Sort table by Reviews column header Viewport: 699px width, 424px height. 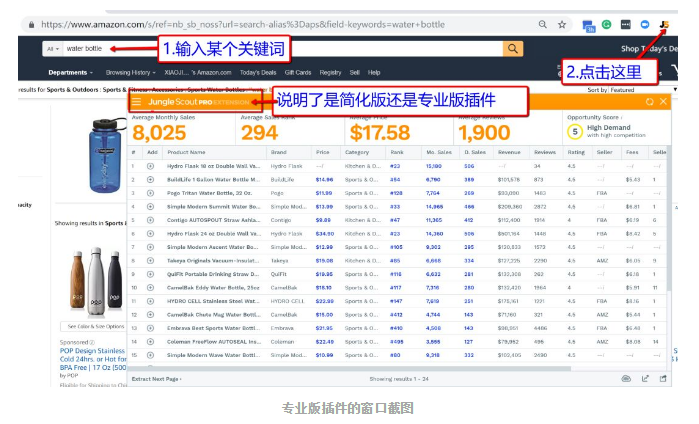545,152
